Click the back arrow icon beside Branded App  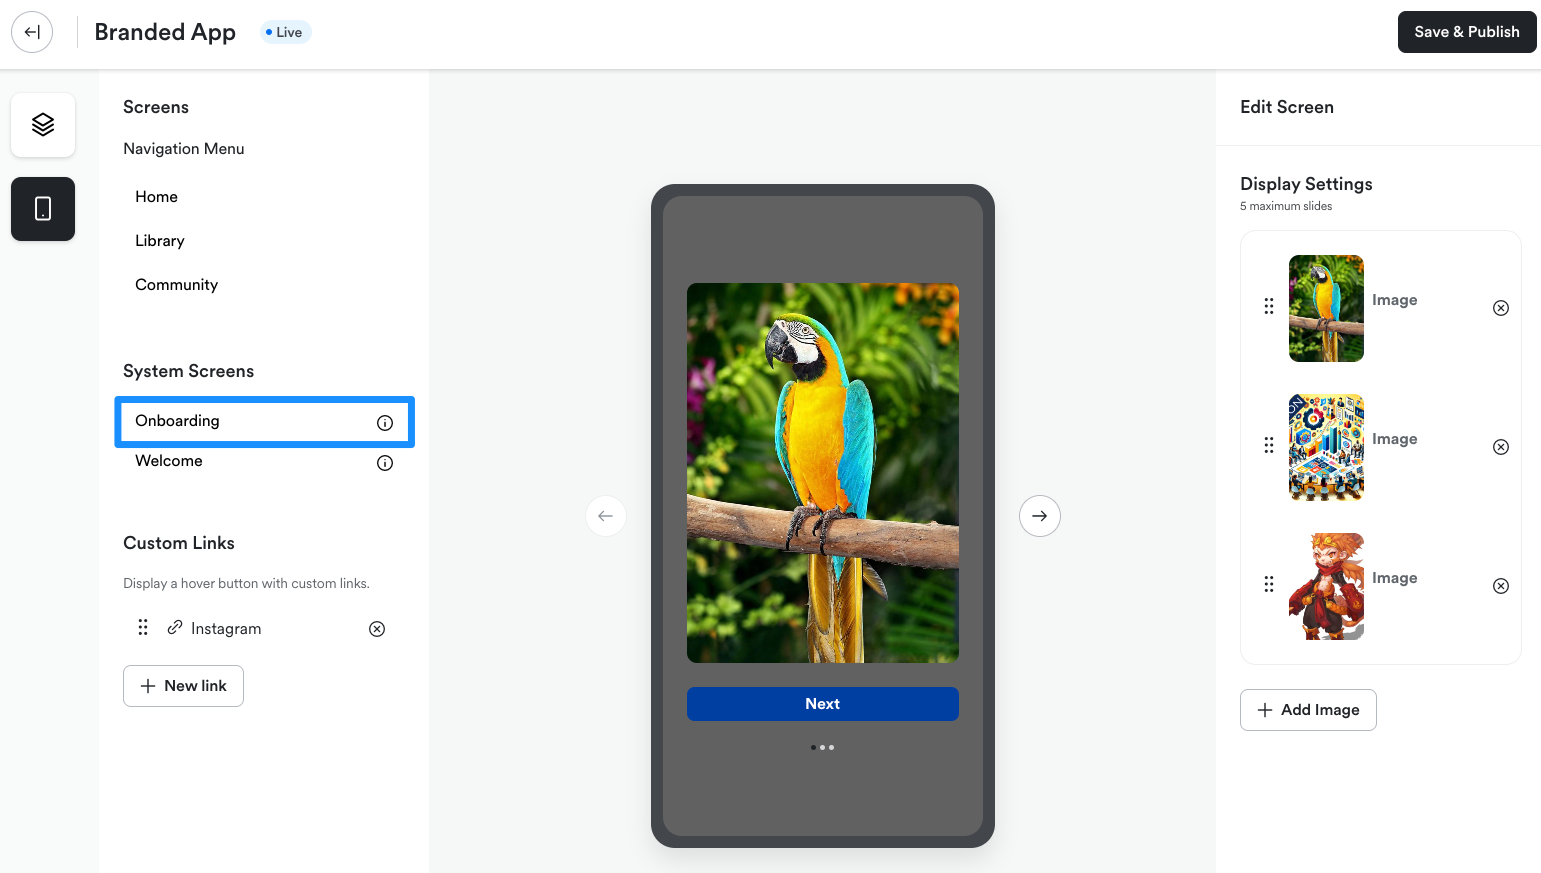click(x=32, y=32)
